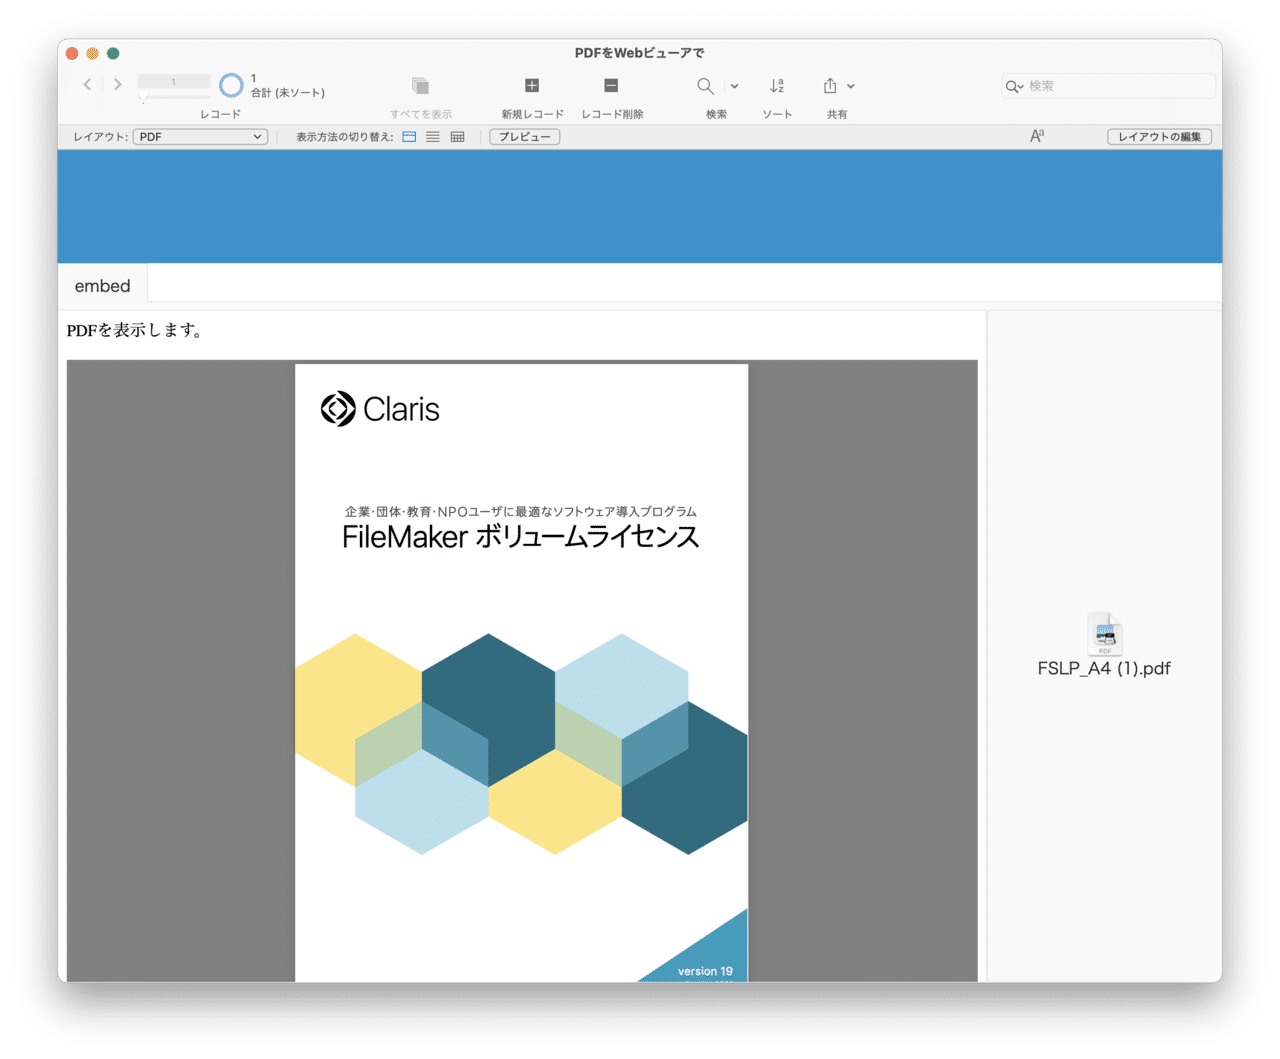
Task: Open the FSLP_A4 (1).pdf file icon
Action: point(1104,634)
